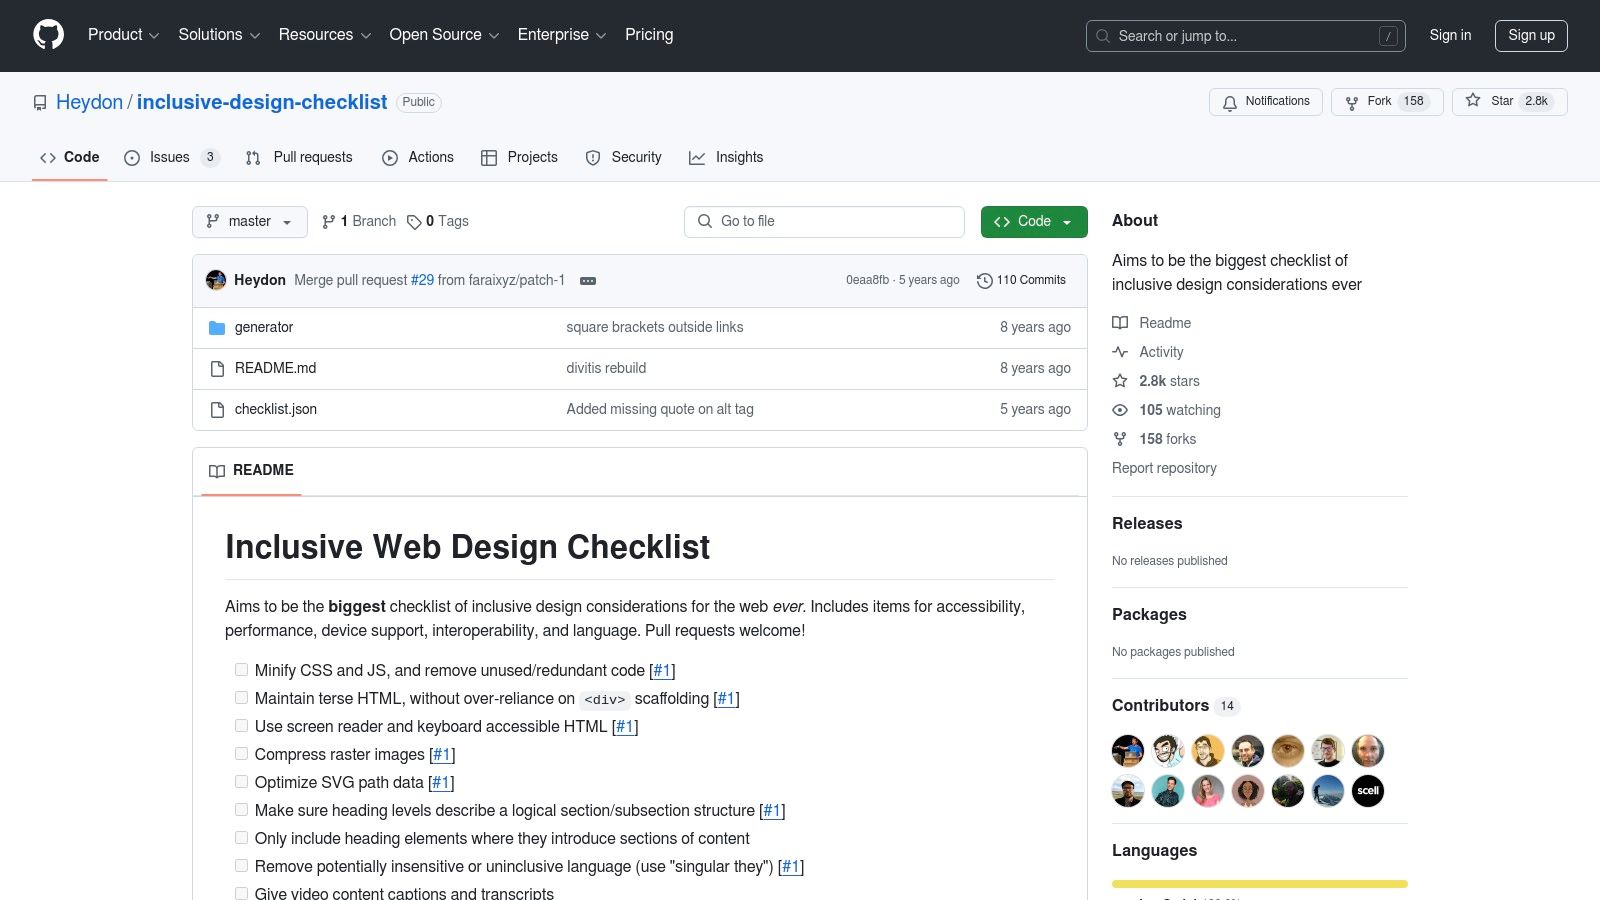
Task: Click the Sign in link
Action: (x=1450, y=36)
